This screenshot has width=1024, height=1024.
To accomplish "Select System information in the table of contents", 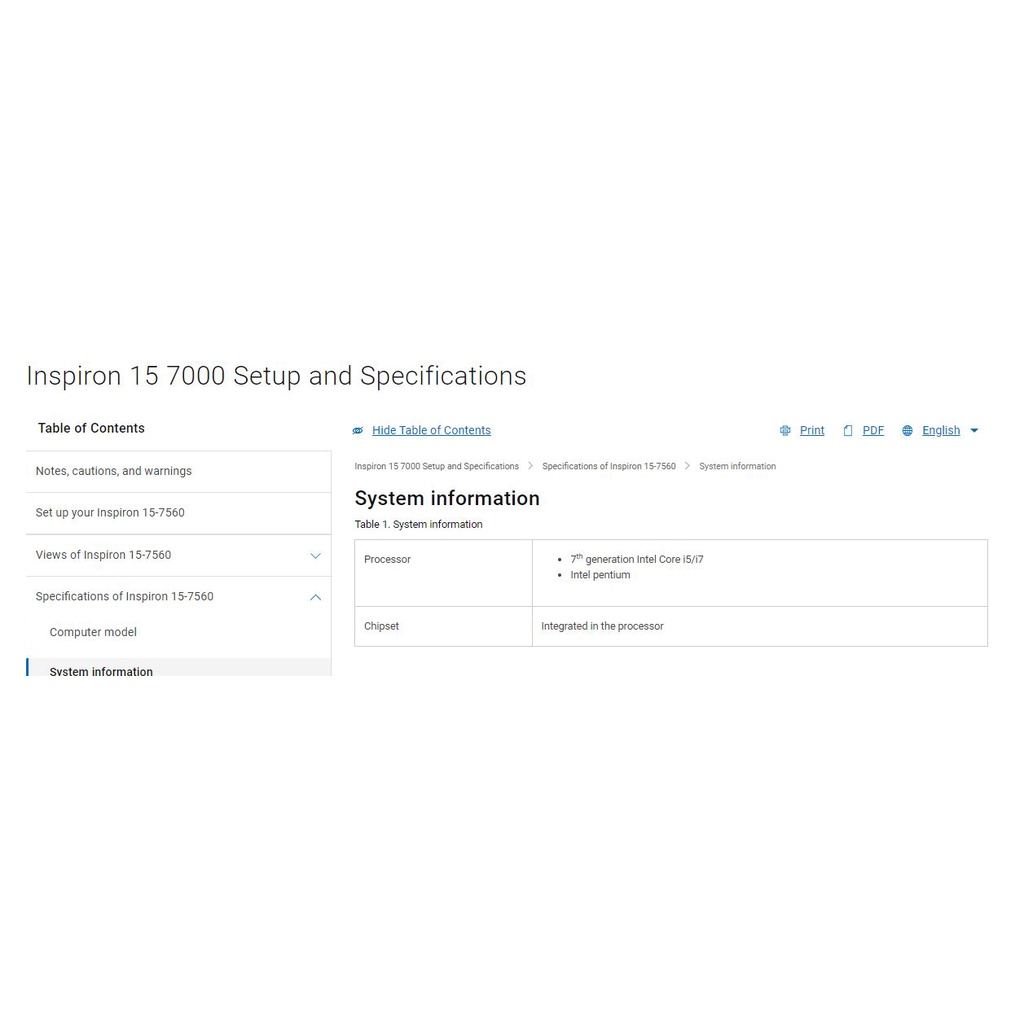I will tap(101, 670).
